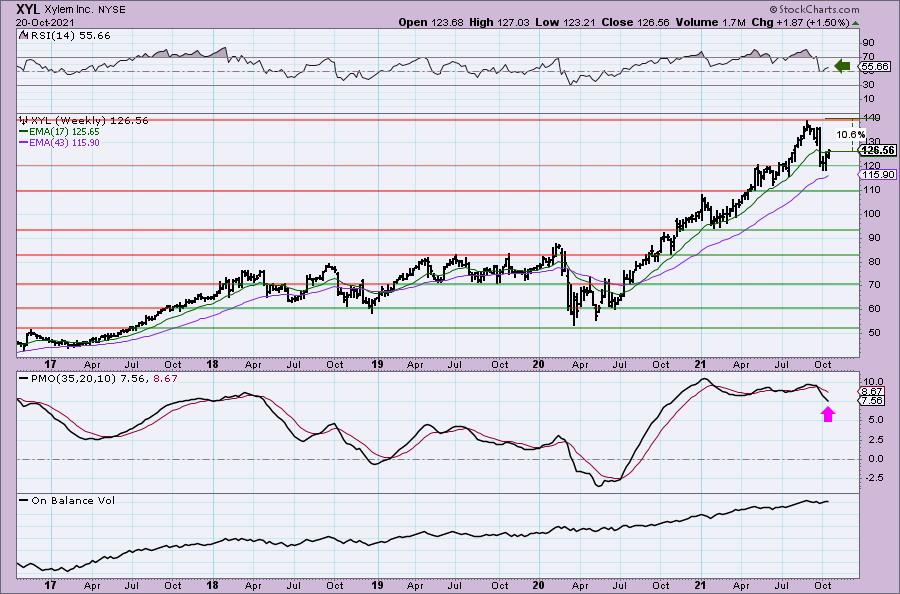
Task: Click the Low 123.21 value
Action: click(565, 22)
